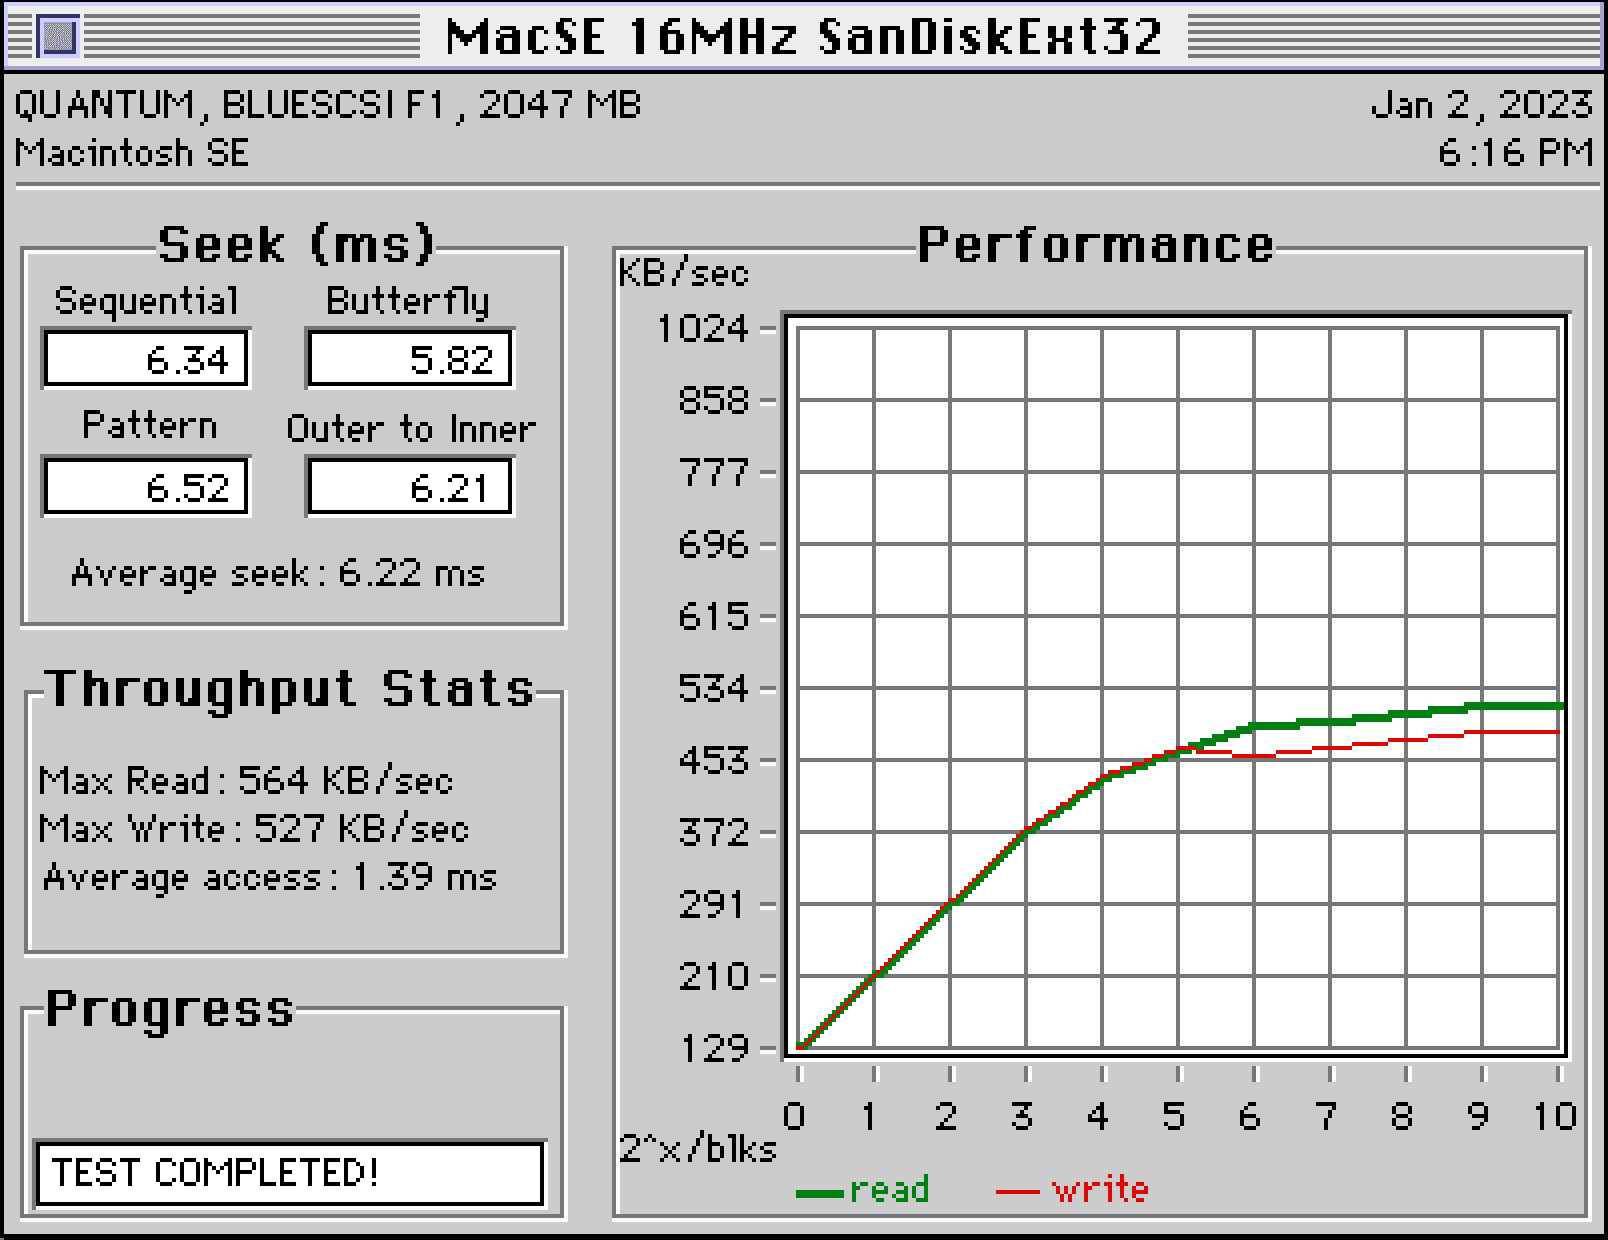Click the 534 KB/sec axis label
Screen dimensions: 1608x1240
712,688
